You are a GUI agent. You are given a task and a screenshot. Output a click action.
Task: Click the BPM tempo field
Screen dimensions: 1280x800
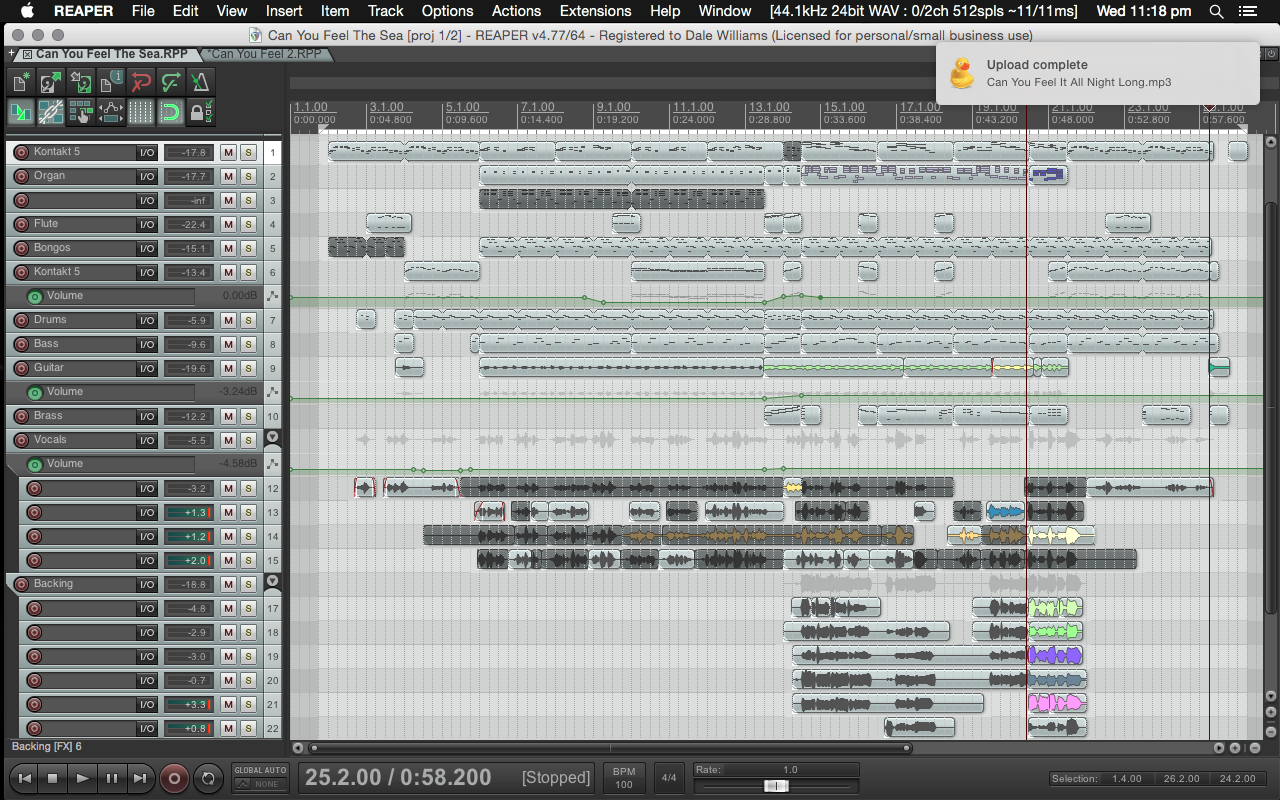pos(624,778)
